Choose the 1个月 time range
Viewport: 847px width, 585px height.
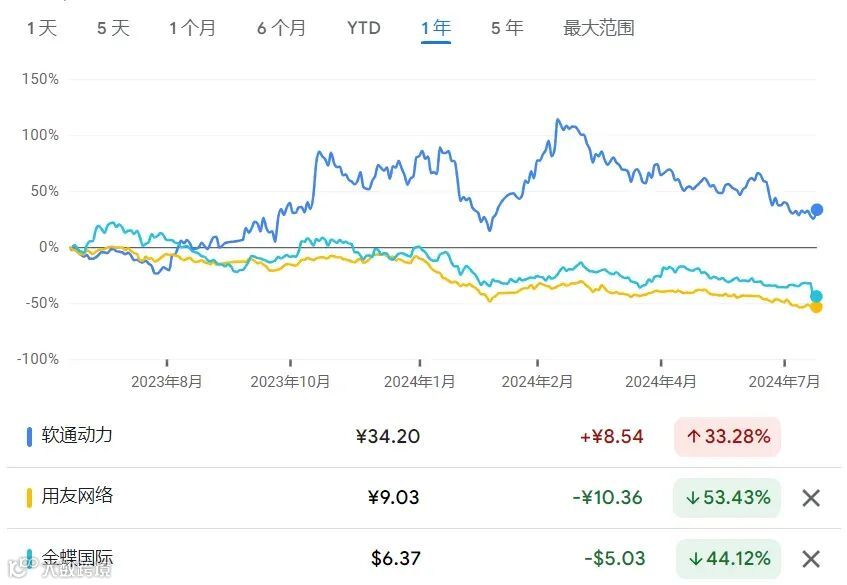192,28
